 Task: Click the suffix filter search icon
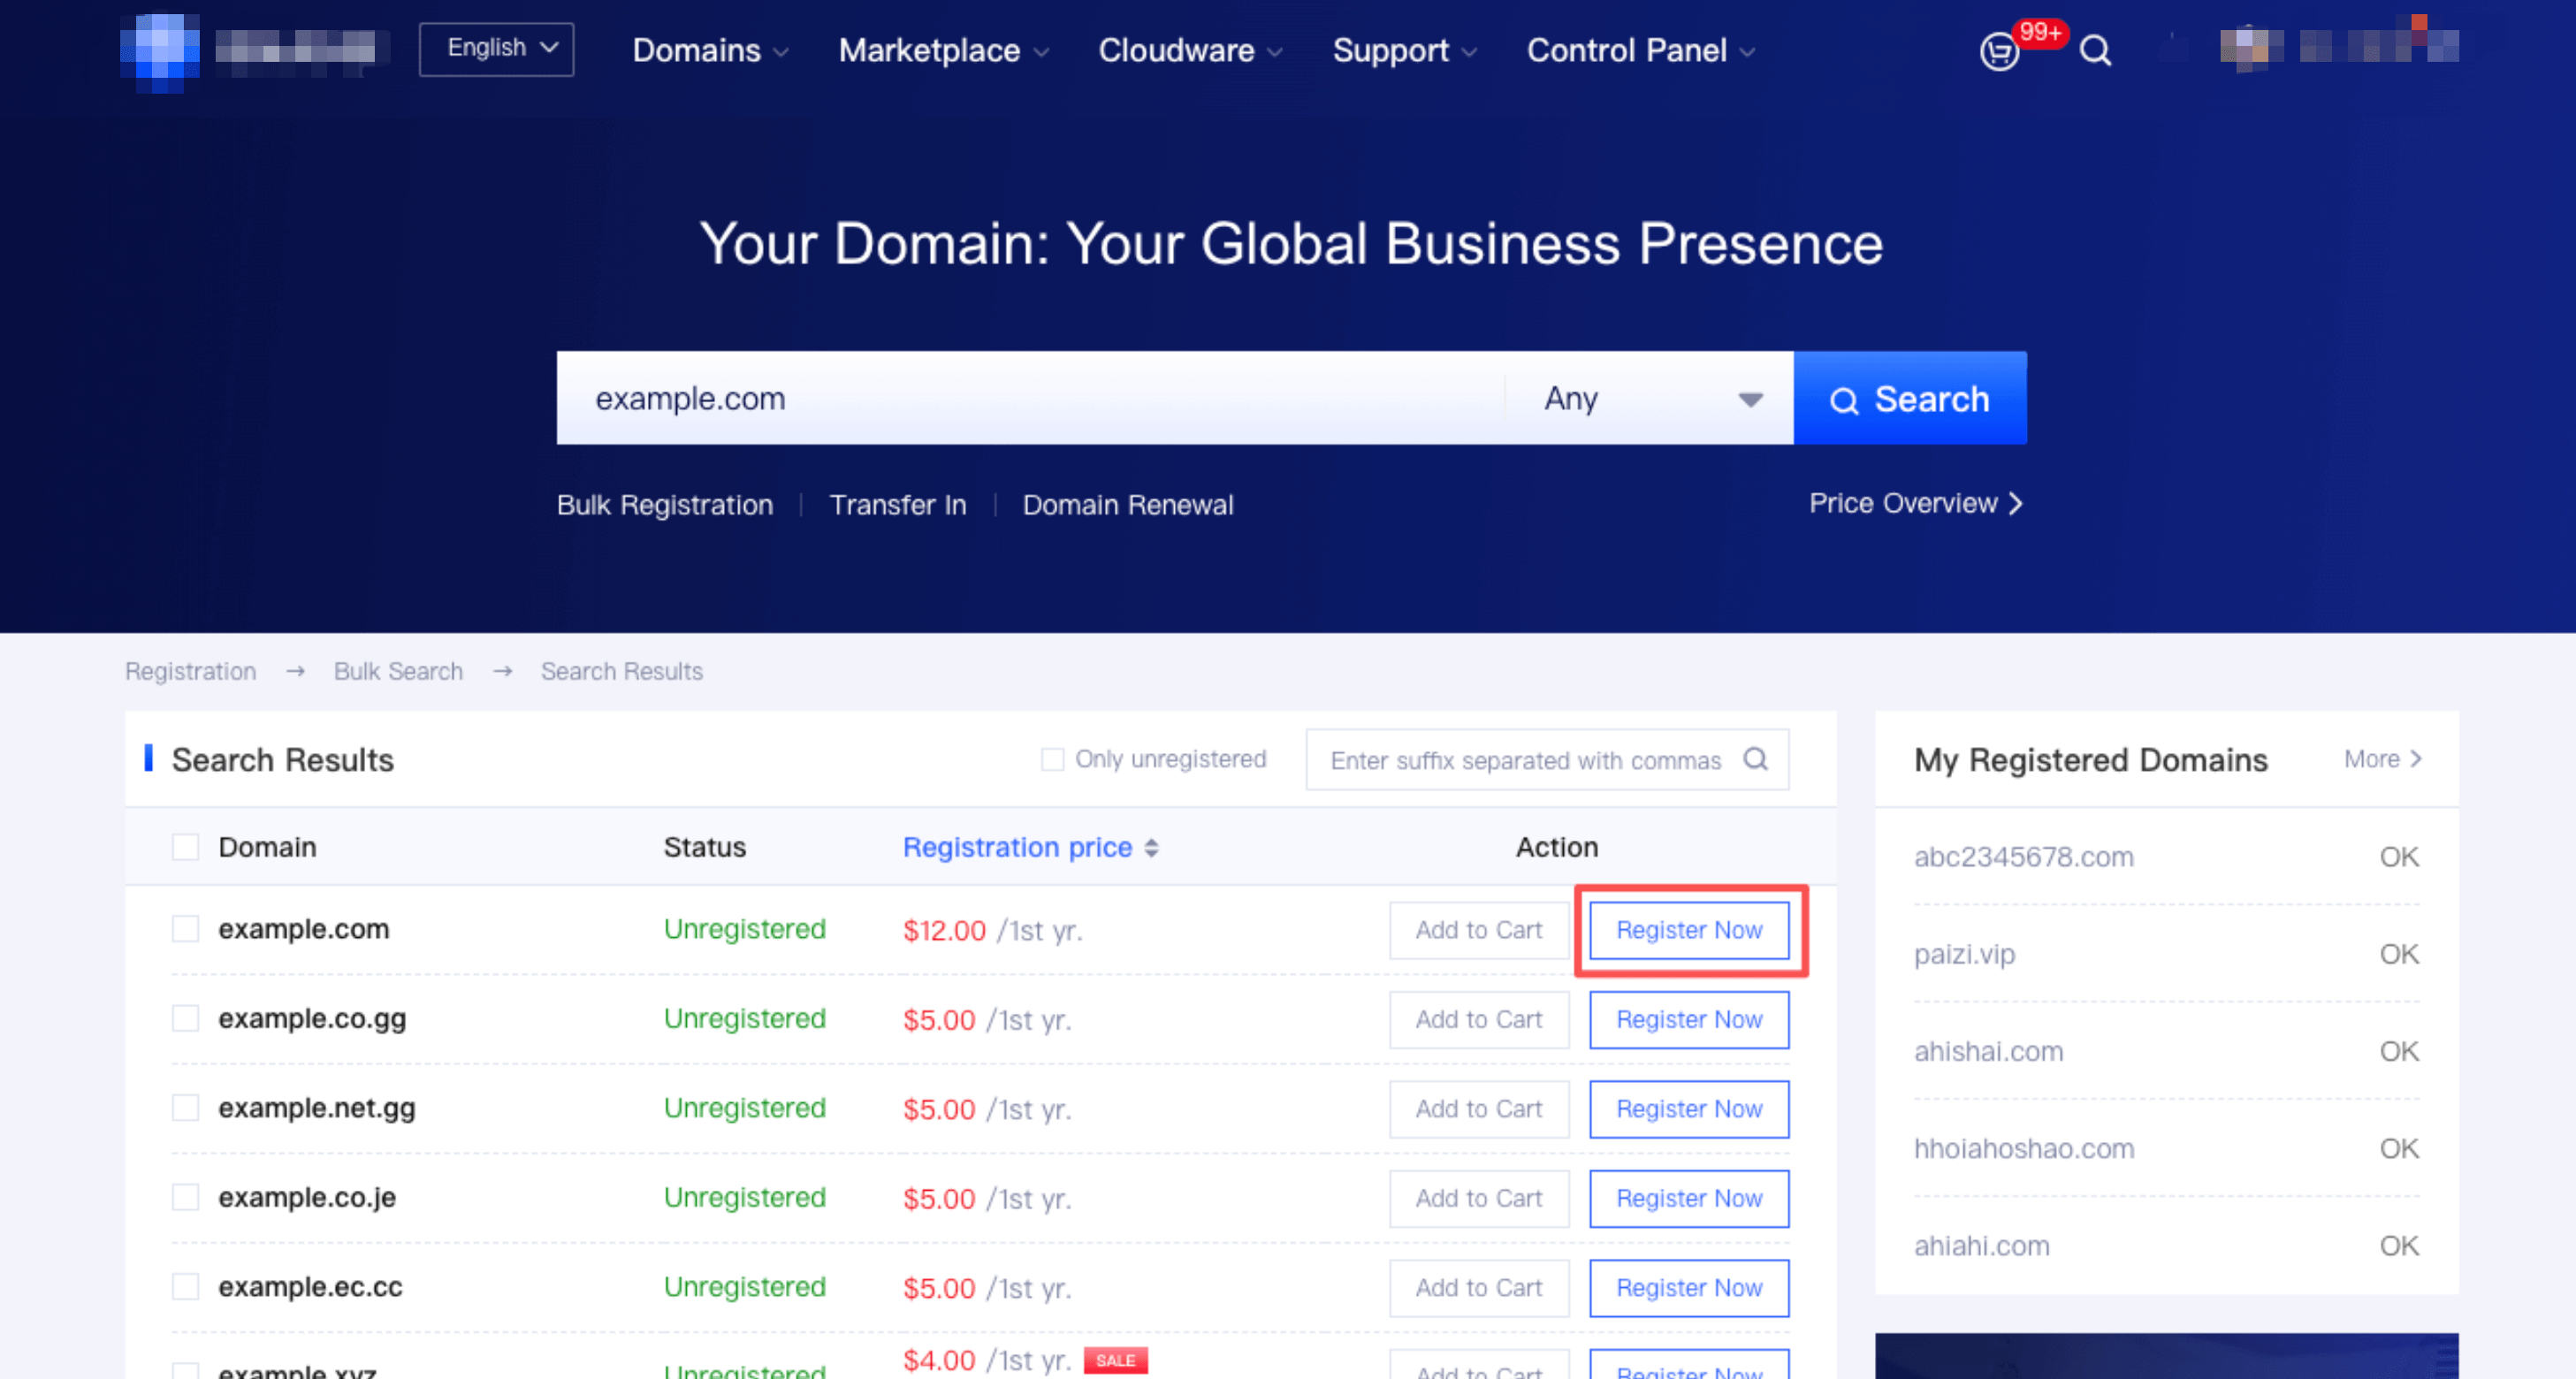click(1756, 759)
